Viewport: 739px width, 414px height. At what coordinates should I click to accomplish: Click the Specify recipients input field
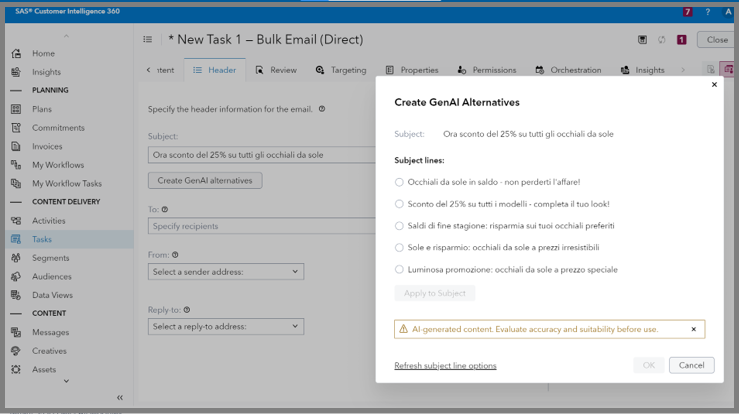point(260,226)
